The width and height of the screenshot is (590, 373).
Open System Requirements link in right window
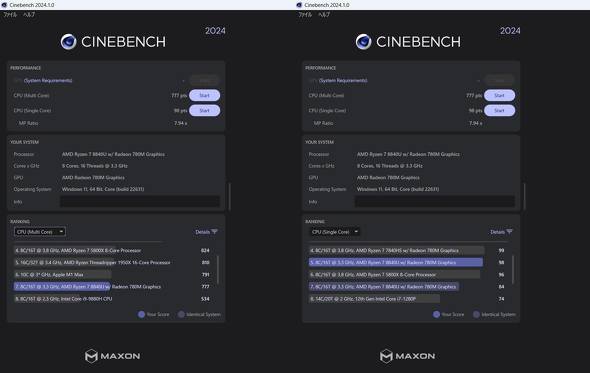click(x=343, y=81)
